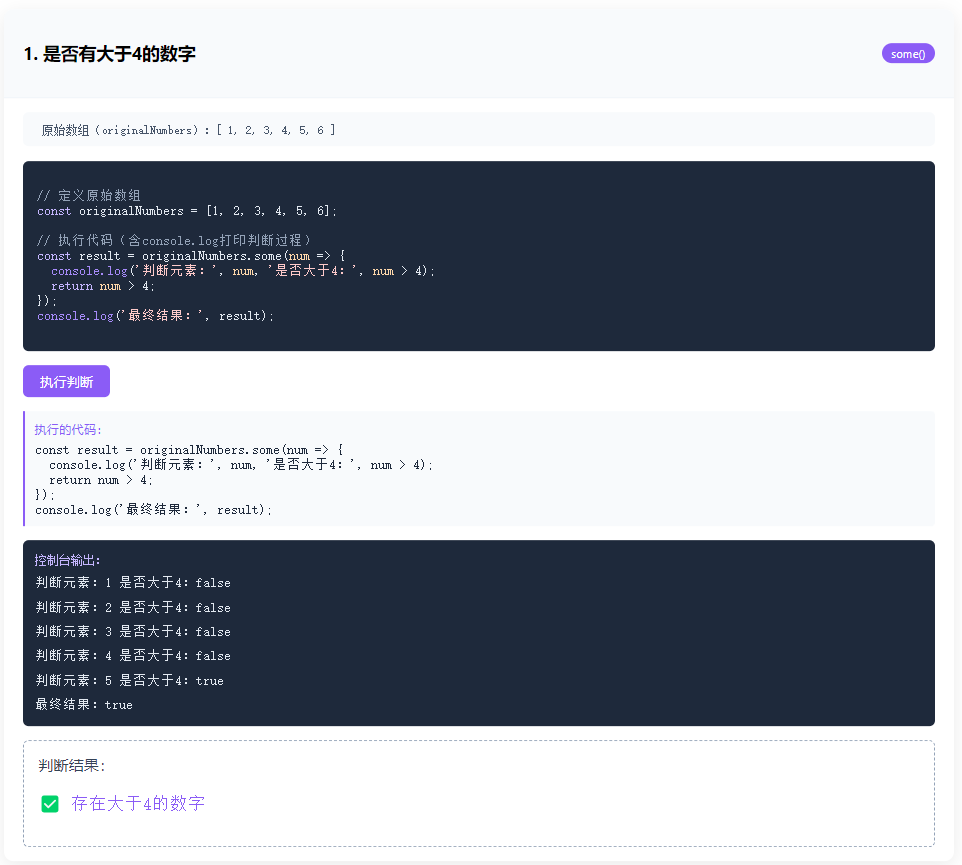Click the 执行的代码: label
Viewport: 962px width, 865px height.
tap(68, 429)
